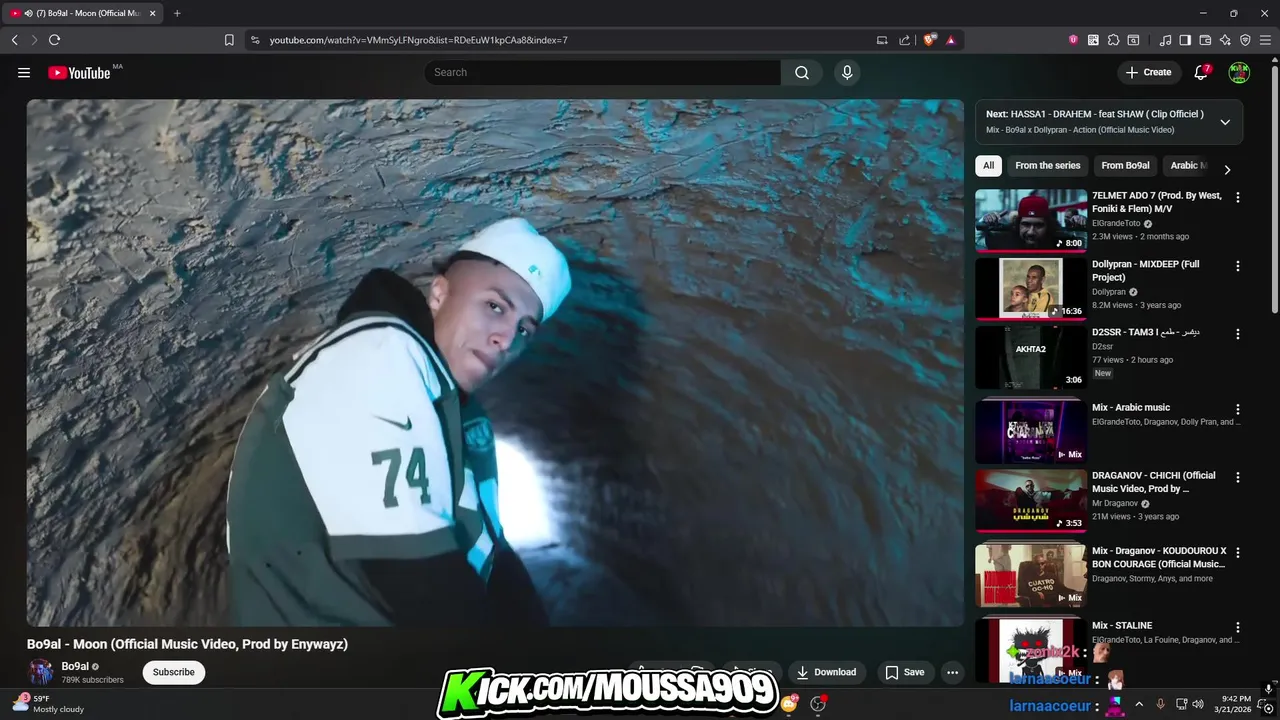Select the All filter chip
The height and width of the screenshot is (720, 1280).
(988, 166)
